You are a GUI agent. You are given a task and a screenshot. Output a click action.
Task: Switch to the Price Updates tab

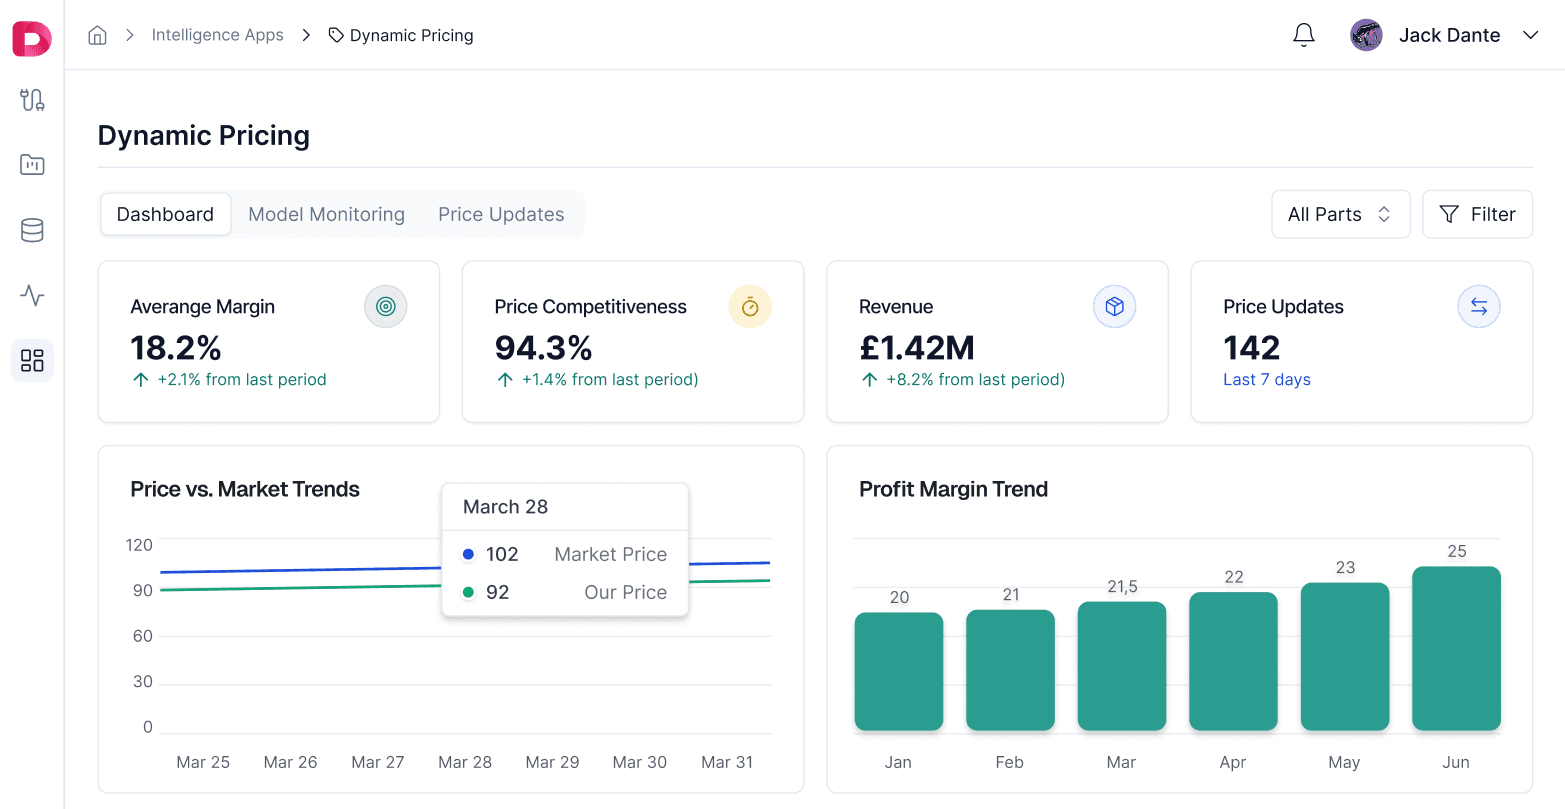click(x=501, y=214)
